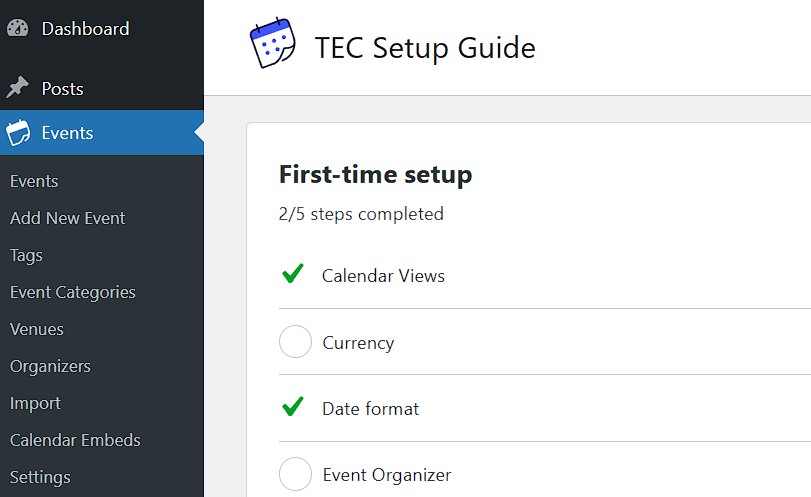Navigate to the Venues page
811x497 pixels.
tap(37, 329)
